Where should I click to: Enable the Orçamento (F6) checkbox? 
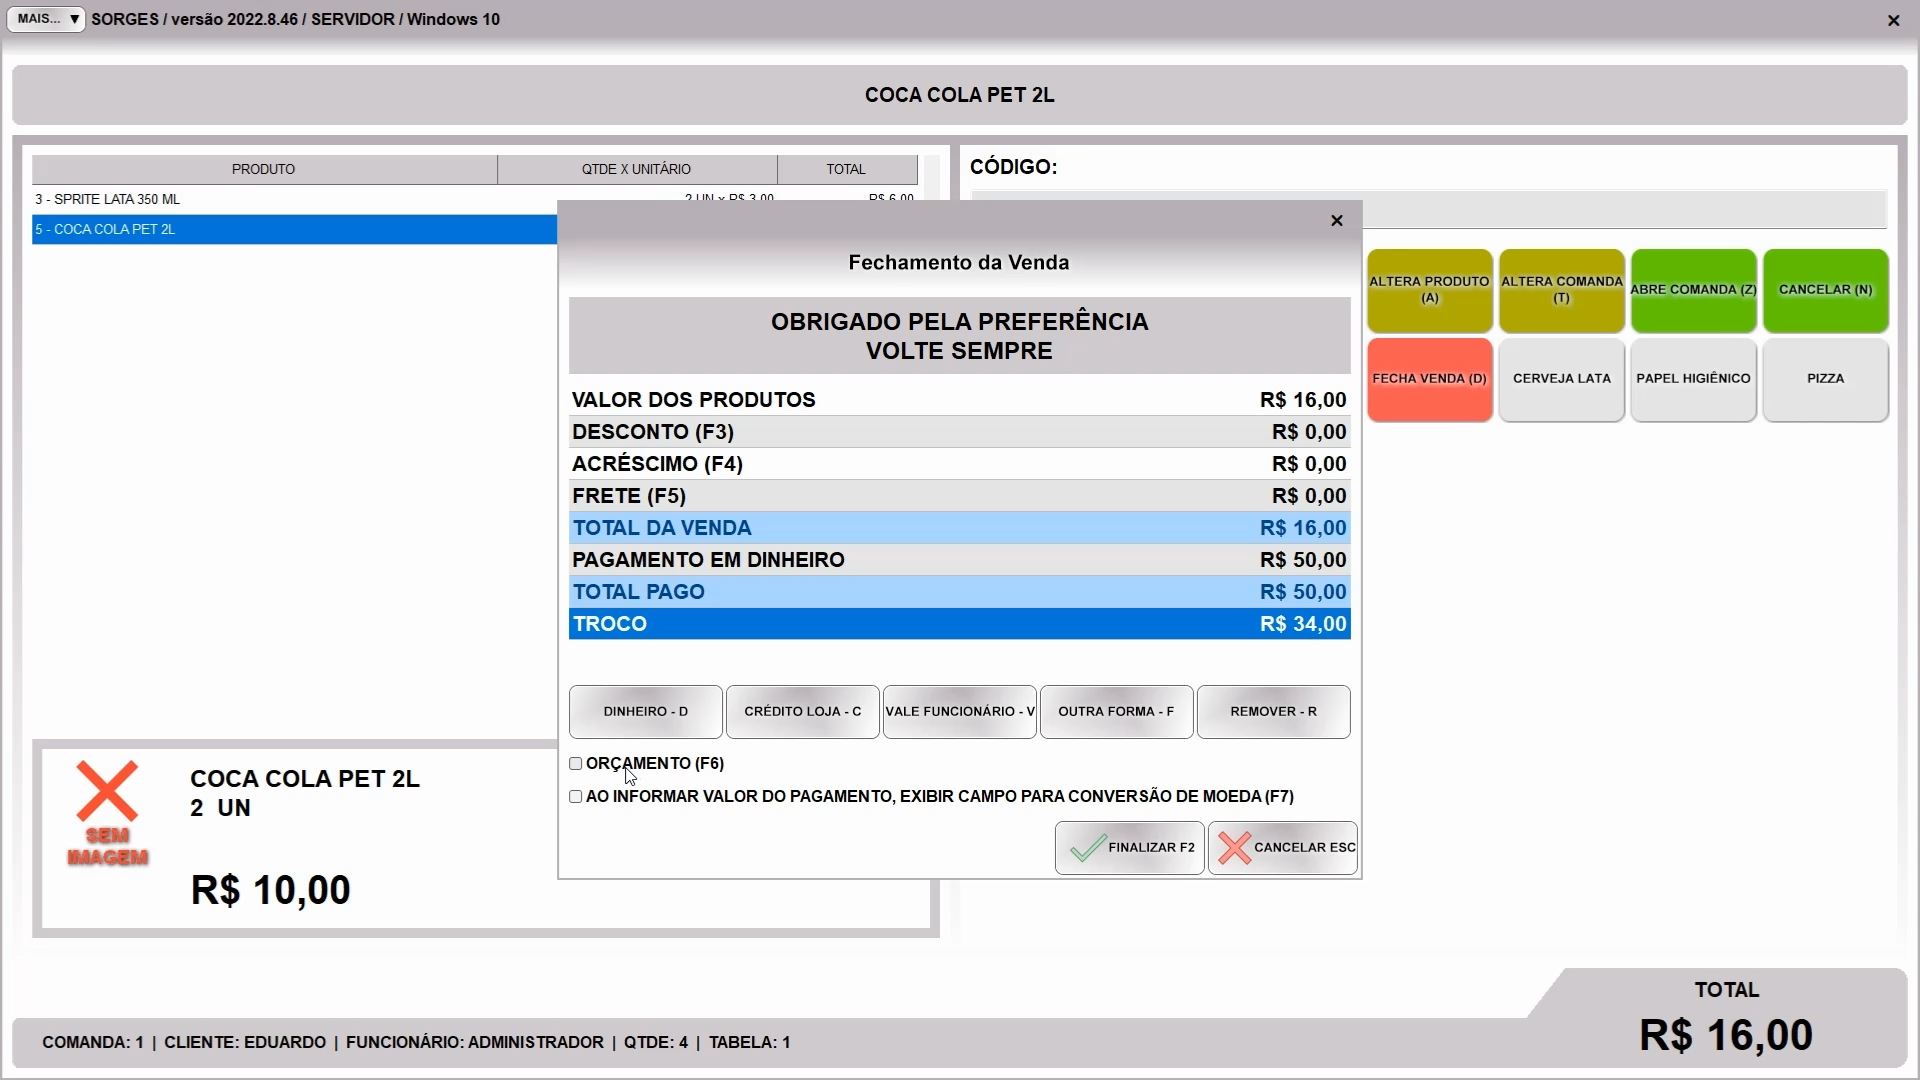(x=576, y=764)
